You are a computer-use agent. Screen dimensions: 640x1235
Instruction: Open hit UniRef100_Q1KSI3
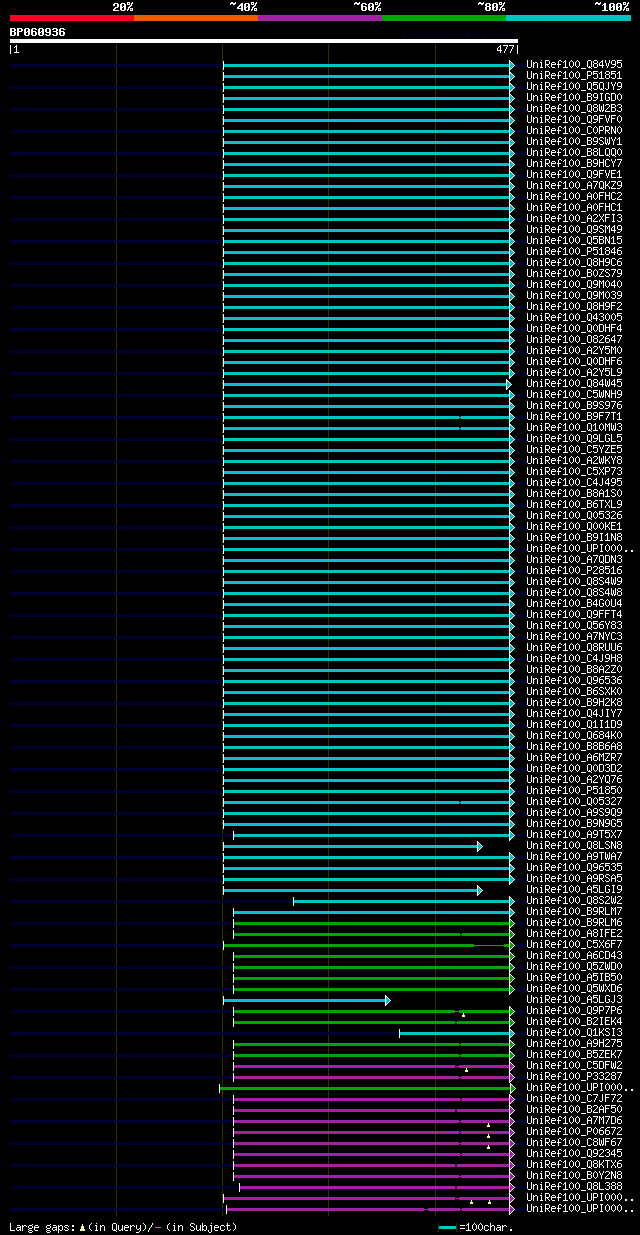(x=574, y=1032)
